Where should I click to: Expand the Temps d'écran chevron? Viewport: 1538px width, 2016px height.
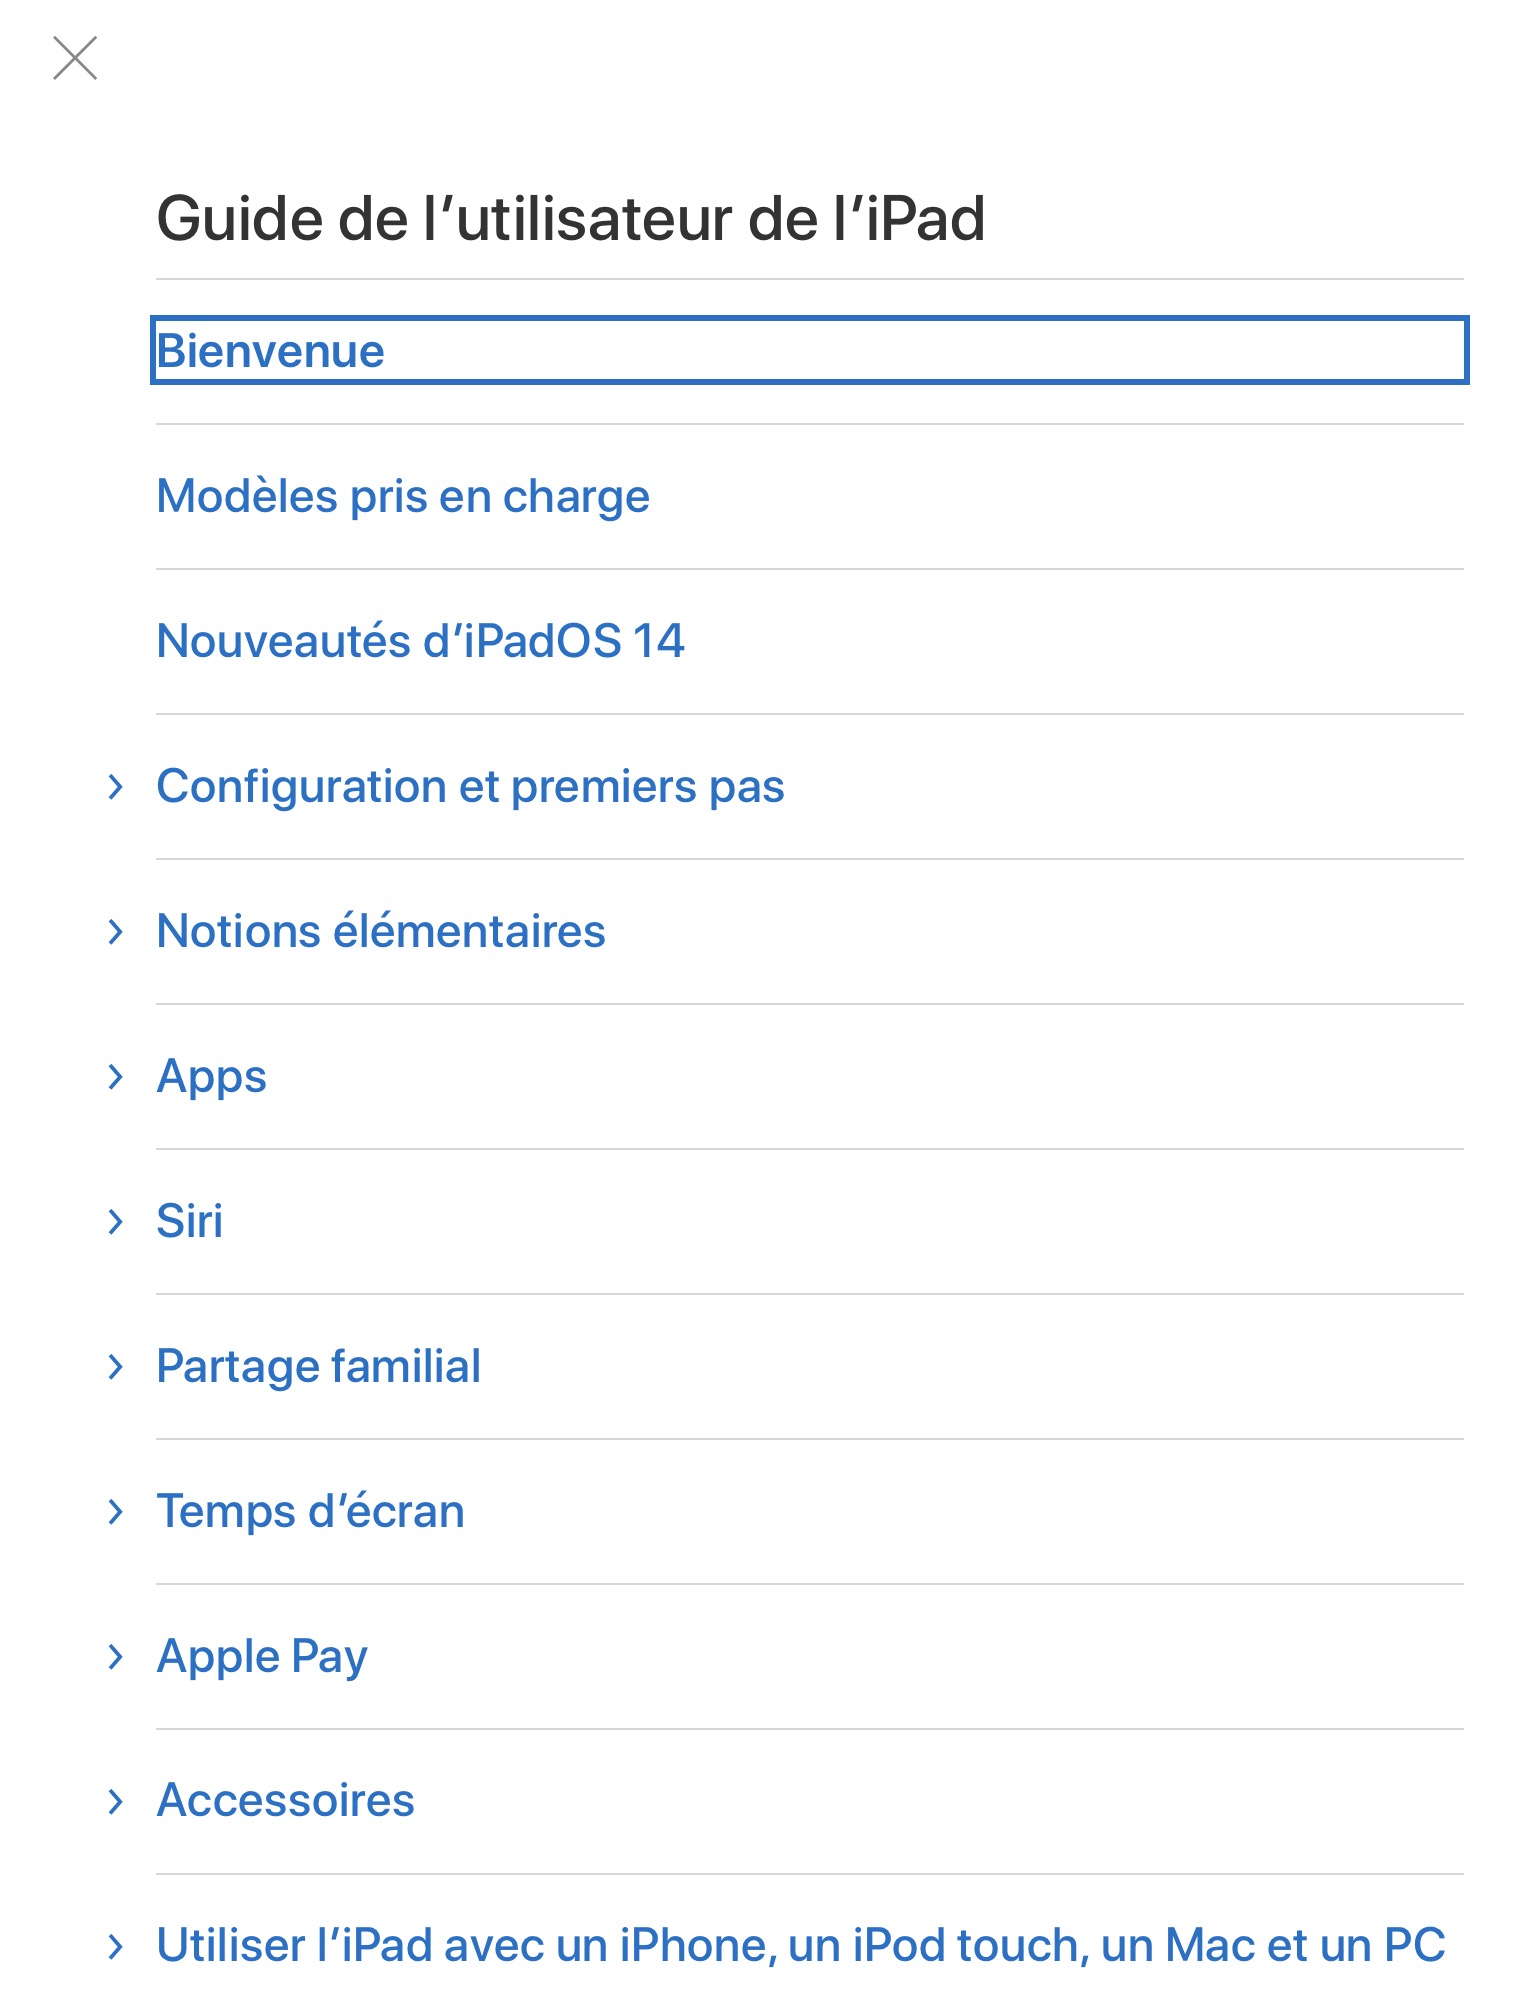[x=116, y=1512]
